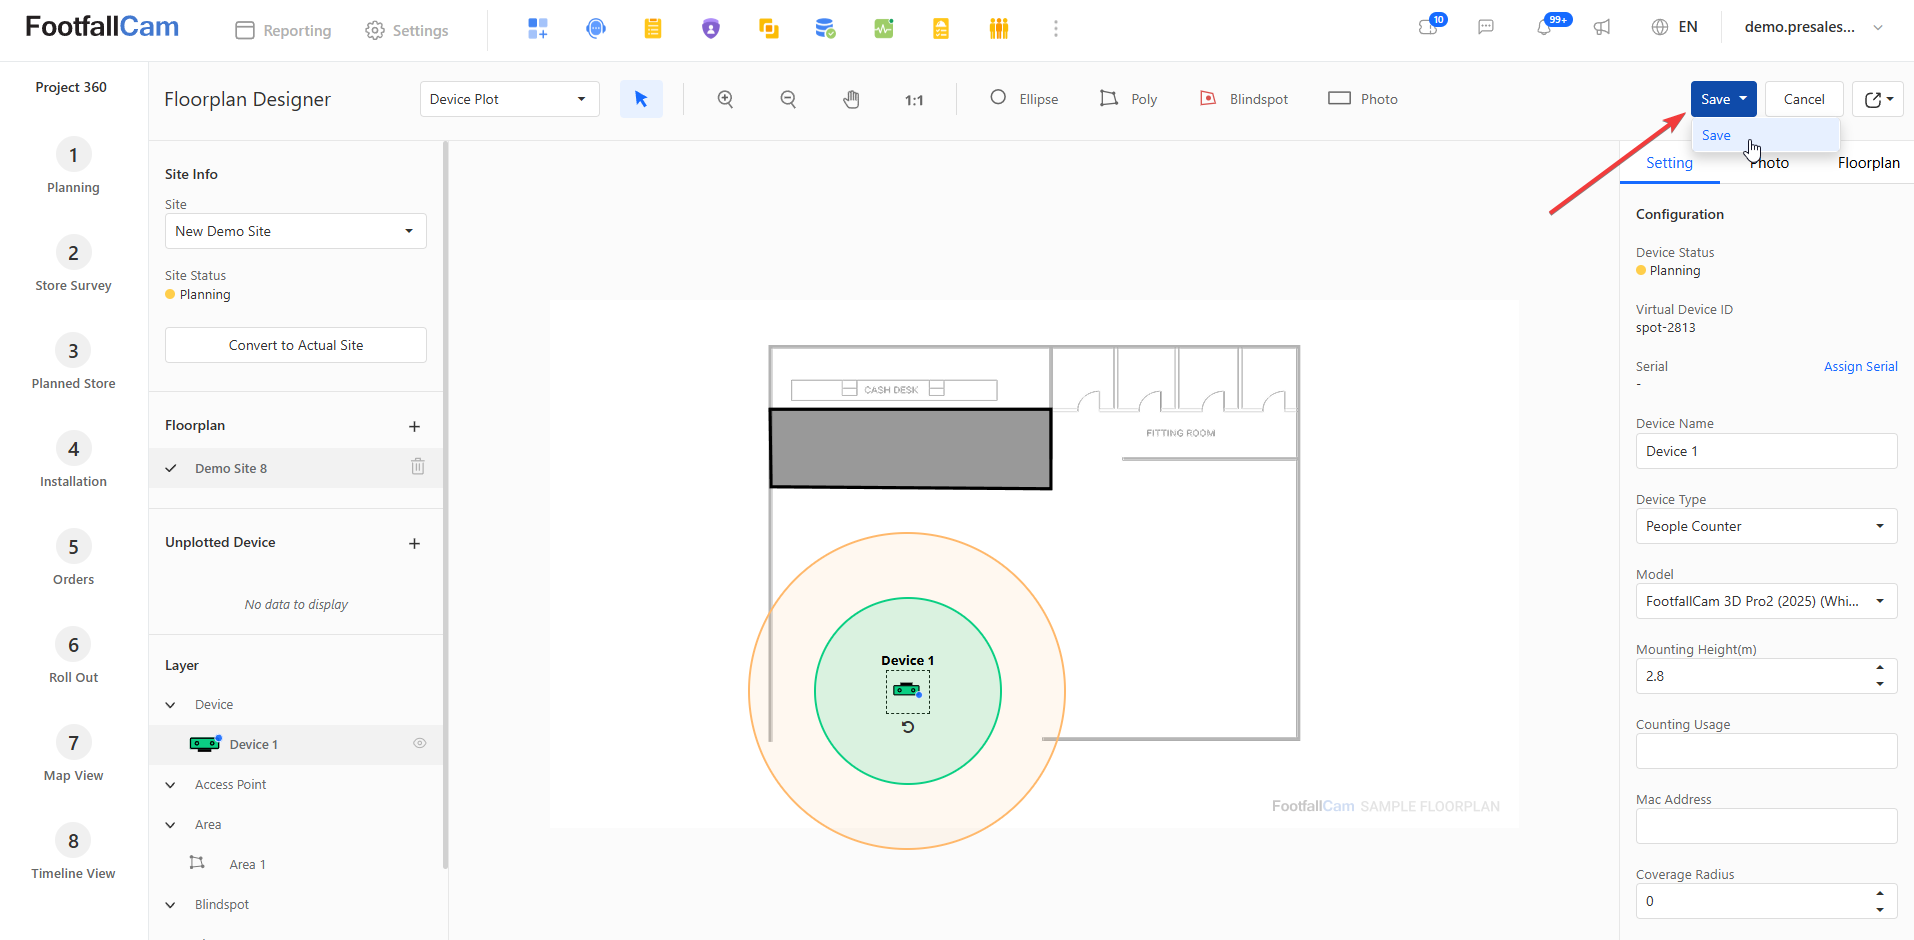Open the Device Plot mode dropdown
Image resolution: width=1914 pixels, height=940 pixels.
(509, 99)
